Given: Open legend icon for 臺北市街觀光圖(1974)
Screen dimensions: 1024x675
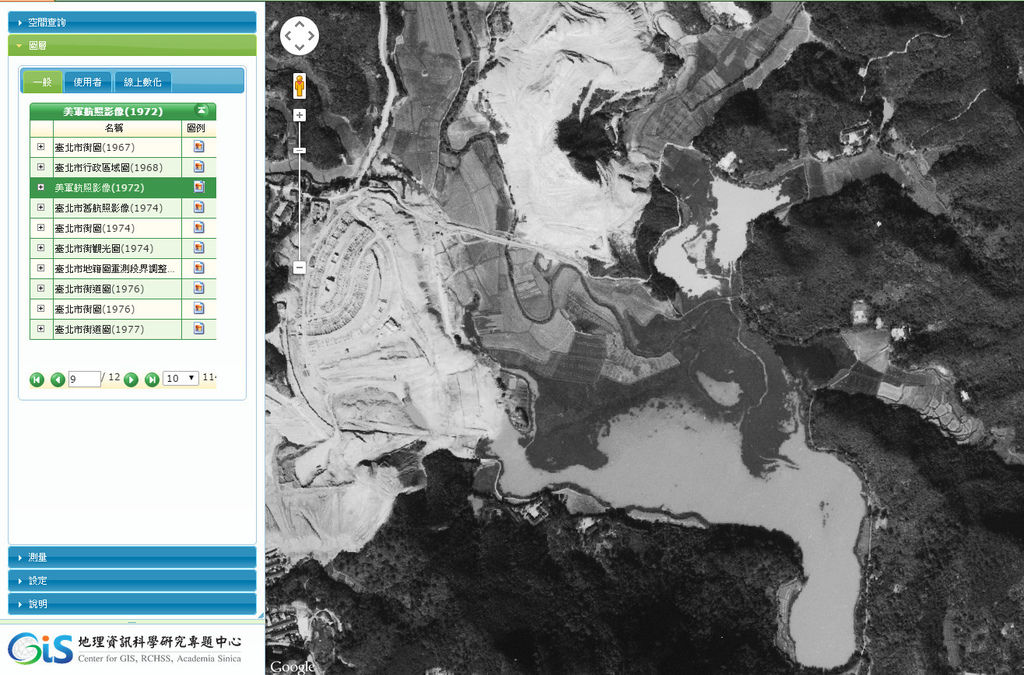Looking at the screenshot, I should tap(199, 248).
